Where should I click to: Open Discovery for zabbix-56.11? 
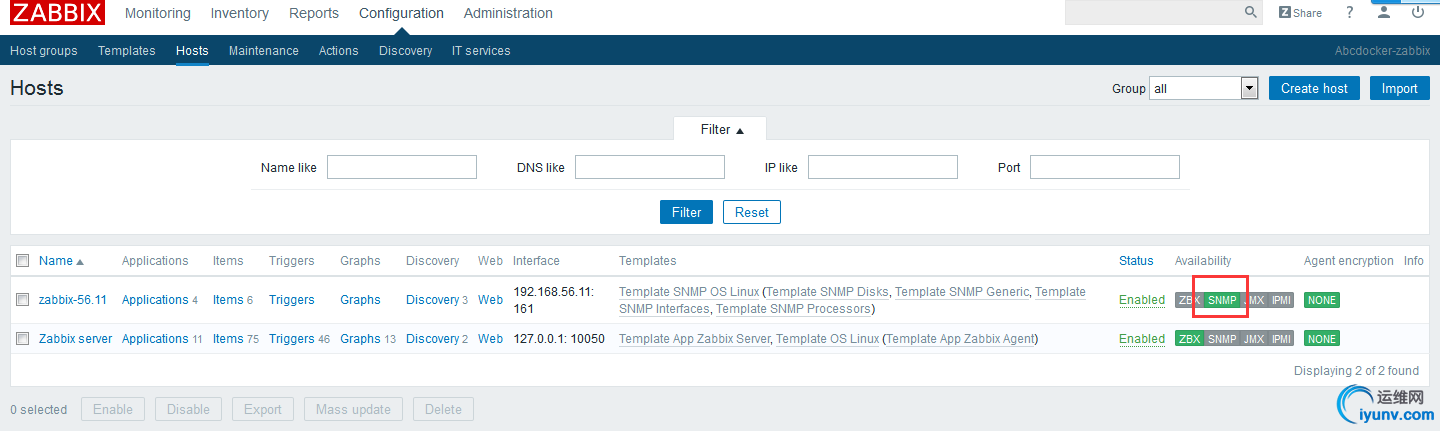(432, 300)
